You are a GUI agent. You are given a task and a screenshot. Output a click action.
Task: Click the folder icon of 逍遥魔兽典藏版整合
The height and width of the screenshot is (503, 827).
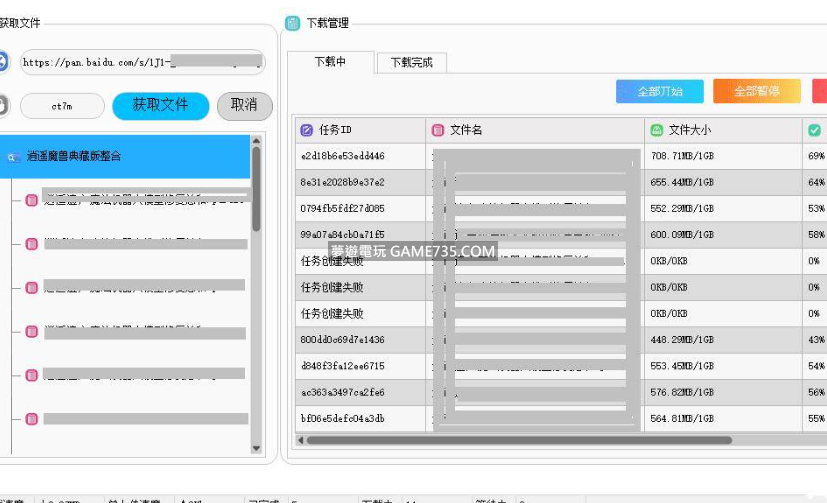coord(13,157)
